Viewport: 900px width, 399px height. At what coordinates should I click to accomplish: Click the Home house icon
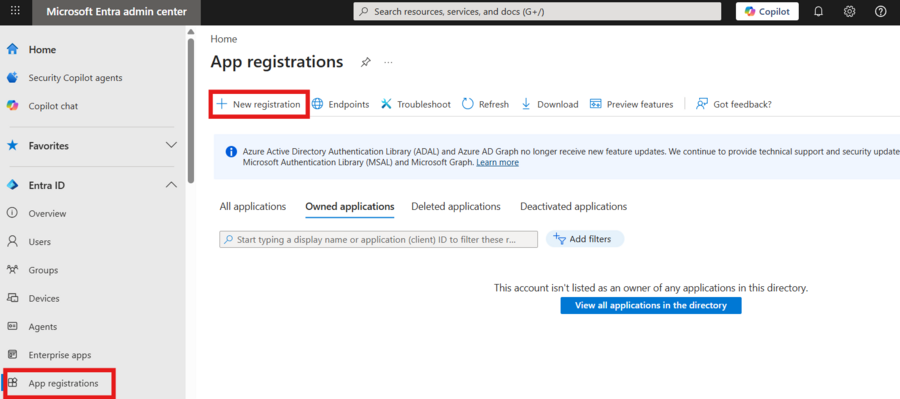click(x=12, y=49)
